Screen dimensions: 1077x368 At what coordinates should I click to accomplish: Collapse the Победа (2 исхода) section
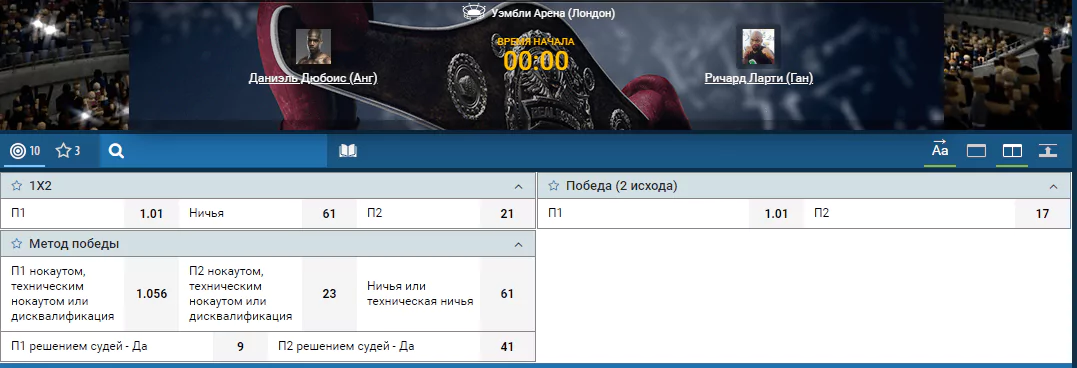(1054, 186)
